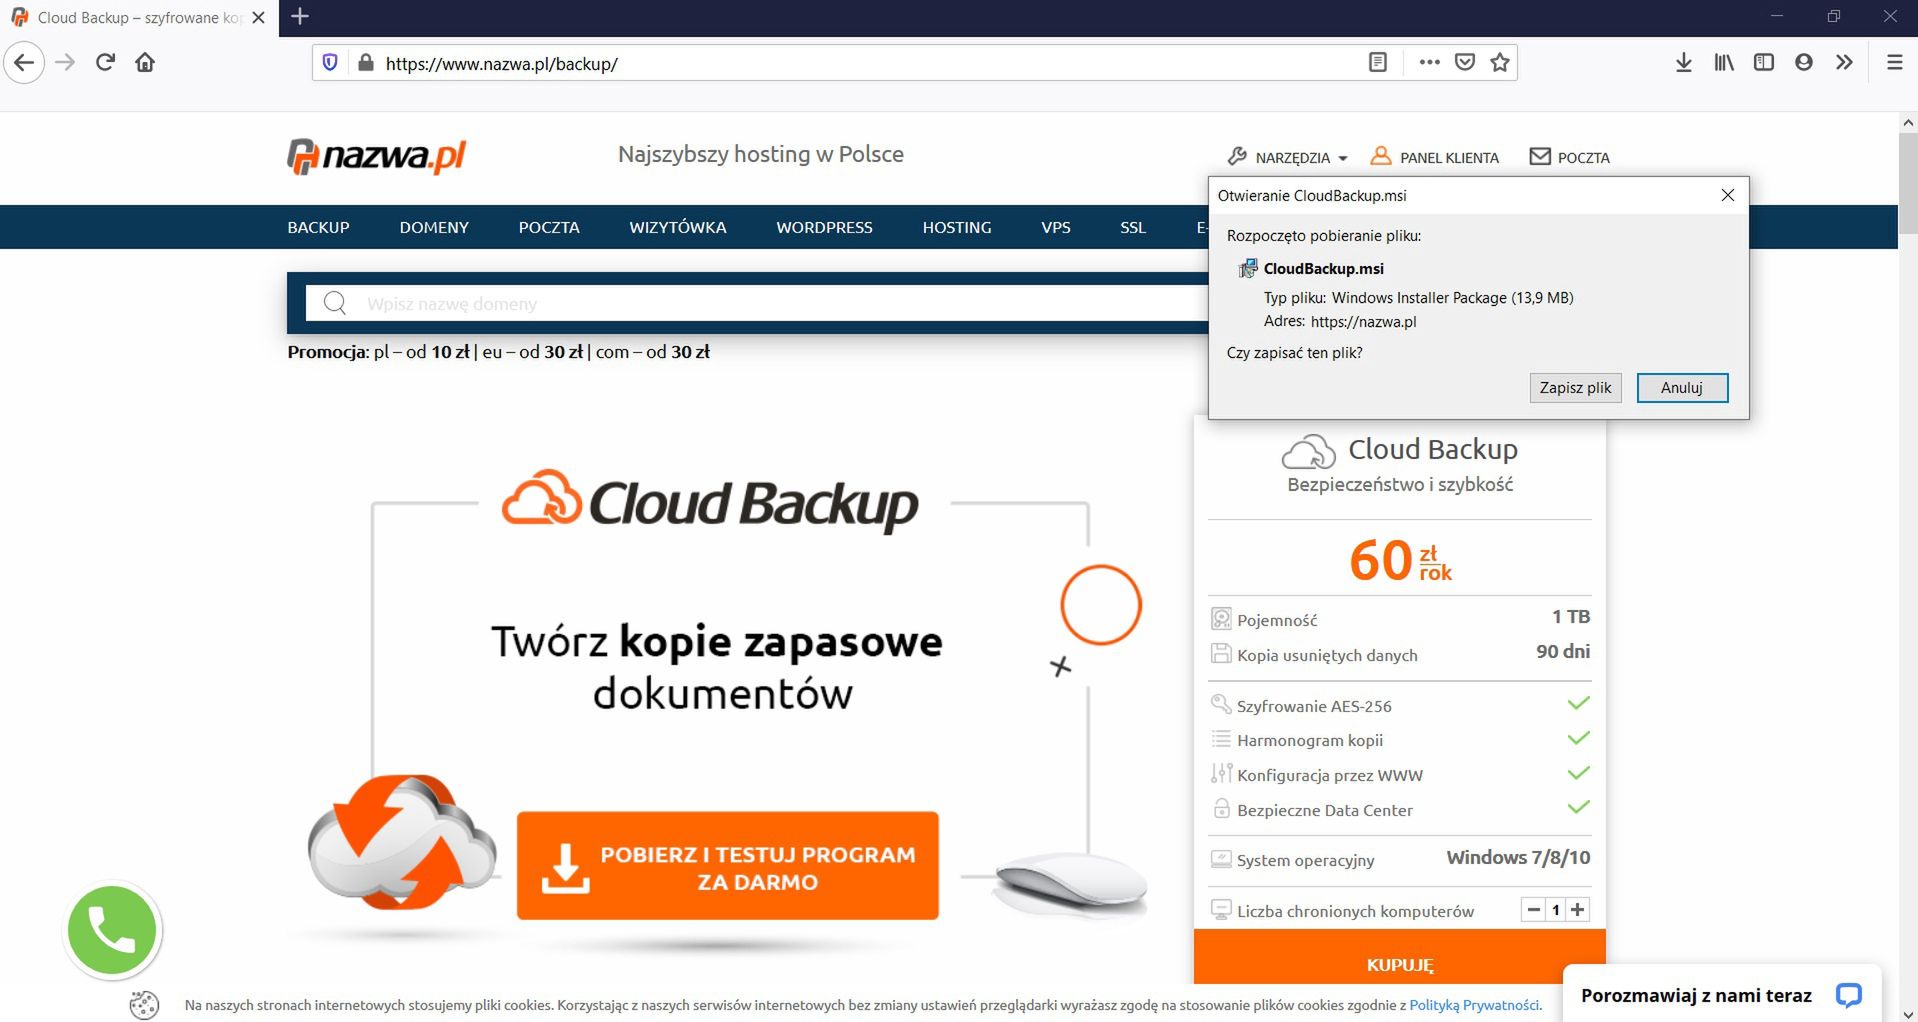Open the browser home page

click(x=145, y=63)
